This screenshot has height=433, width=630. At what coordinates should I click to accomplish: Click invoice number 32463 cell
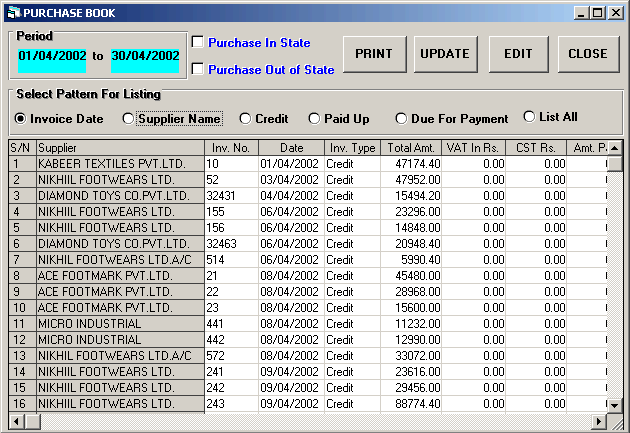tap(231, 244)
